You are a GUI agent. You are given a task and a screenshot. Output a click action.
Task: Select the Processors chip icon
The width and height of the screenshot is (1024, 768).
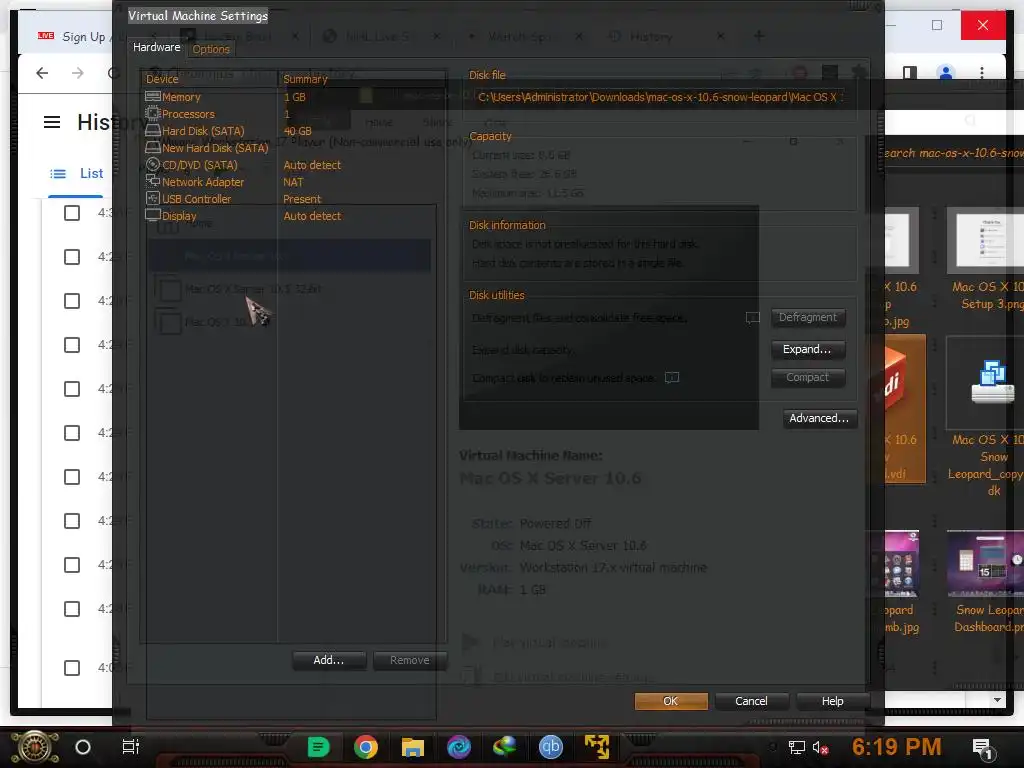click(x=153, y=113)
